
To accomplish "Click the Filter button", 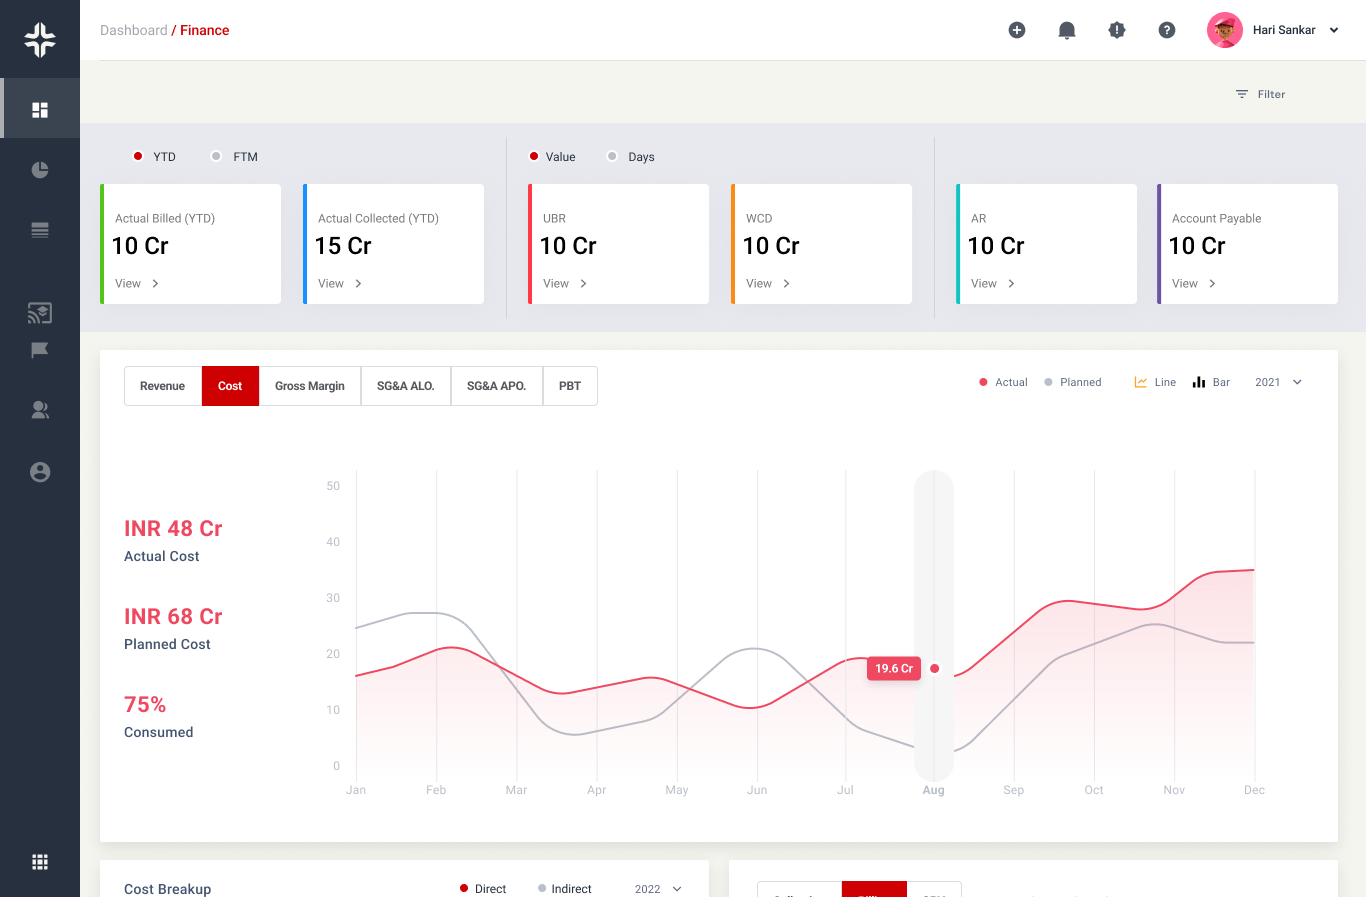I will tap(1260, 94).
